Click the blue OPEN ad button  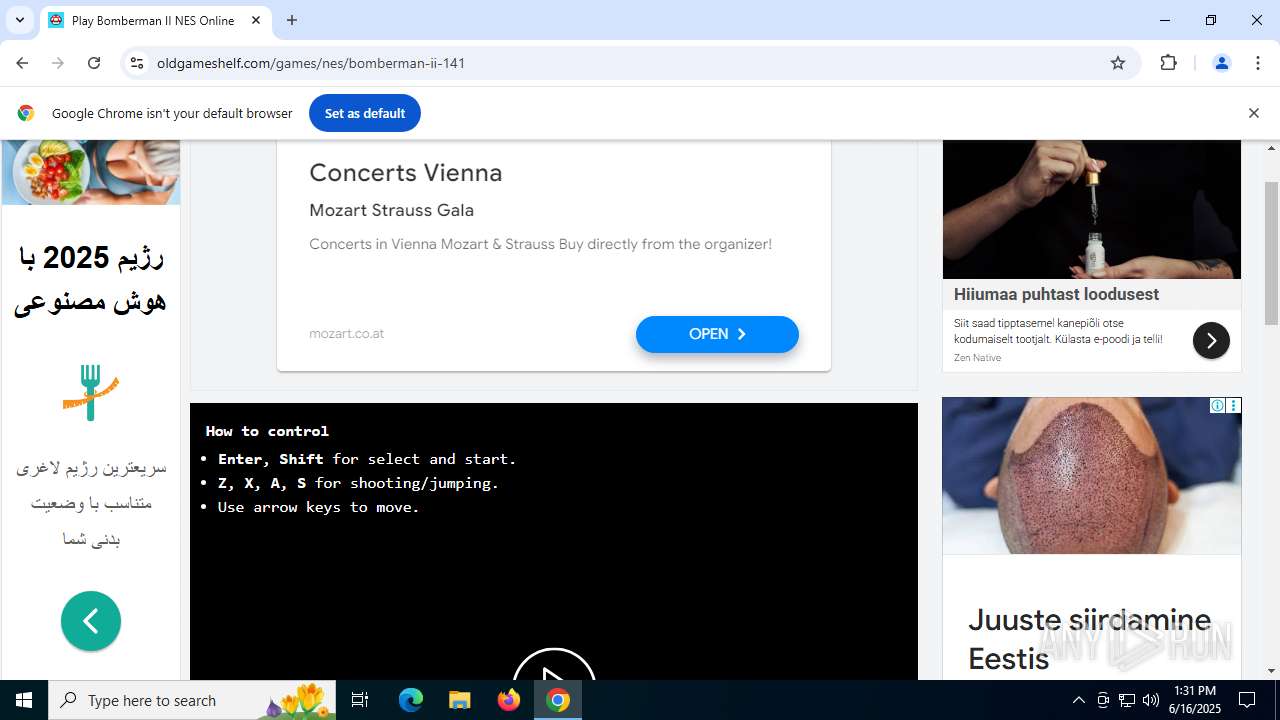pyautogui.click(x=717, y=334)
